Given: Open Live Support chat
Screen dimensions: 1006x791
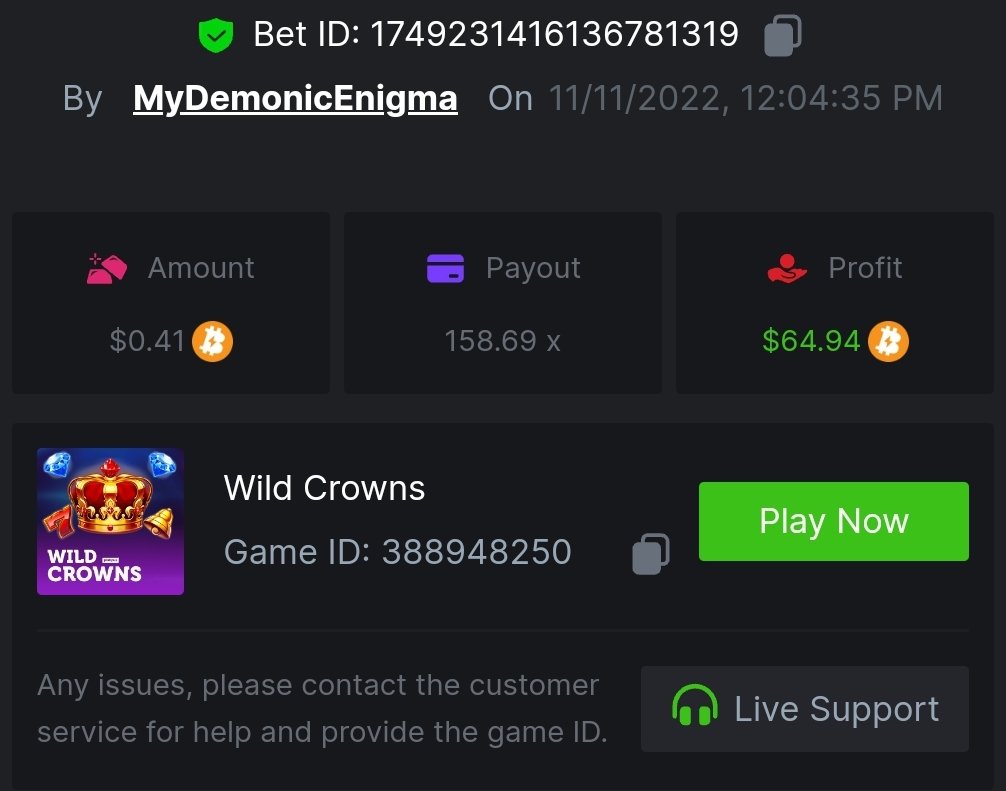Looking at the screenshot, I should pos(805,709).
